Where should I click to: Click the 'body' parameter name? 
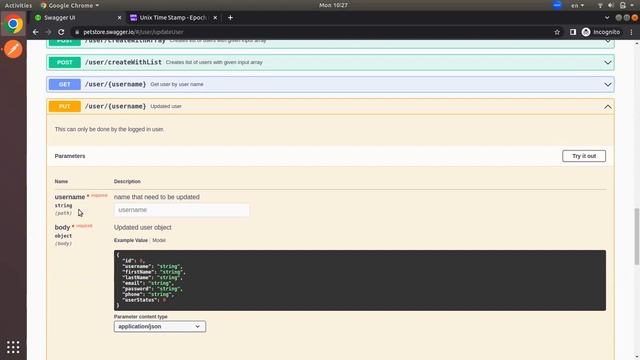(62, 227)
